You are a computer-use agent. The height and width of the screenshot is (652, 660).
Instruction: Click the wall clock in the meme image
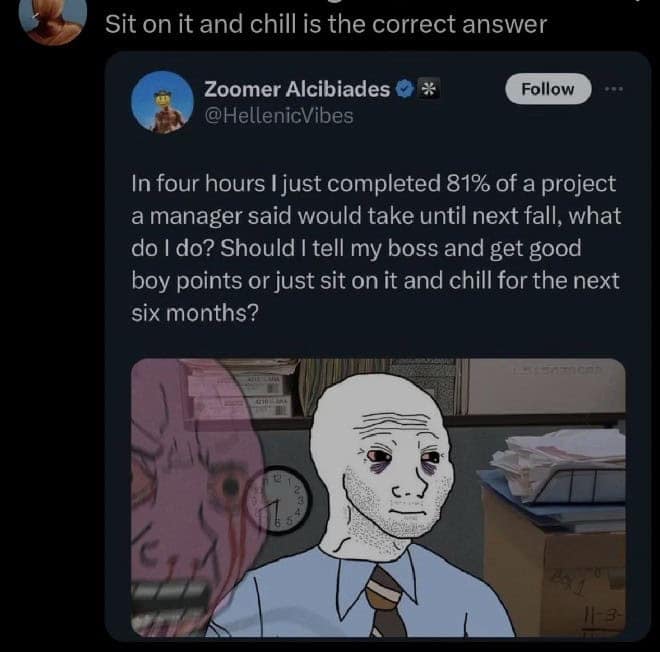click(x=279, y=500)
